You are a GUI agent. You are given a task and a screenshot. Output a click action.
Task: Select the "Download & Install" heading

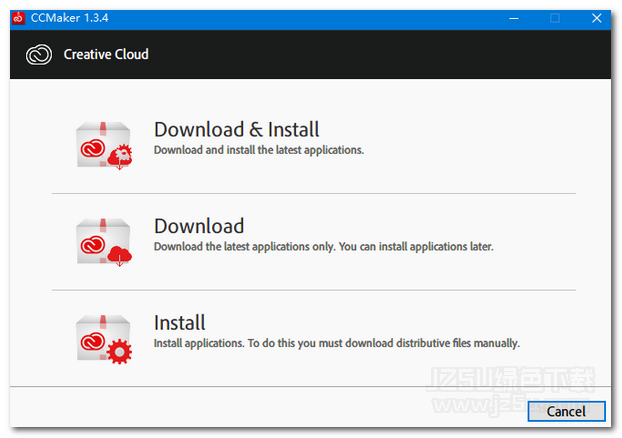(236, 130)
